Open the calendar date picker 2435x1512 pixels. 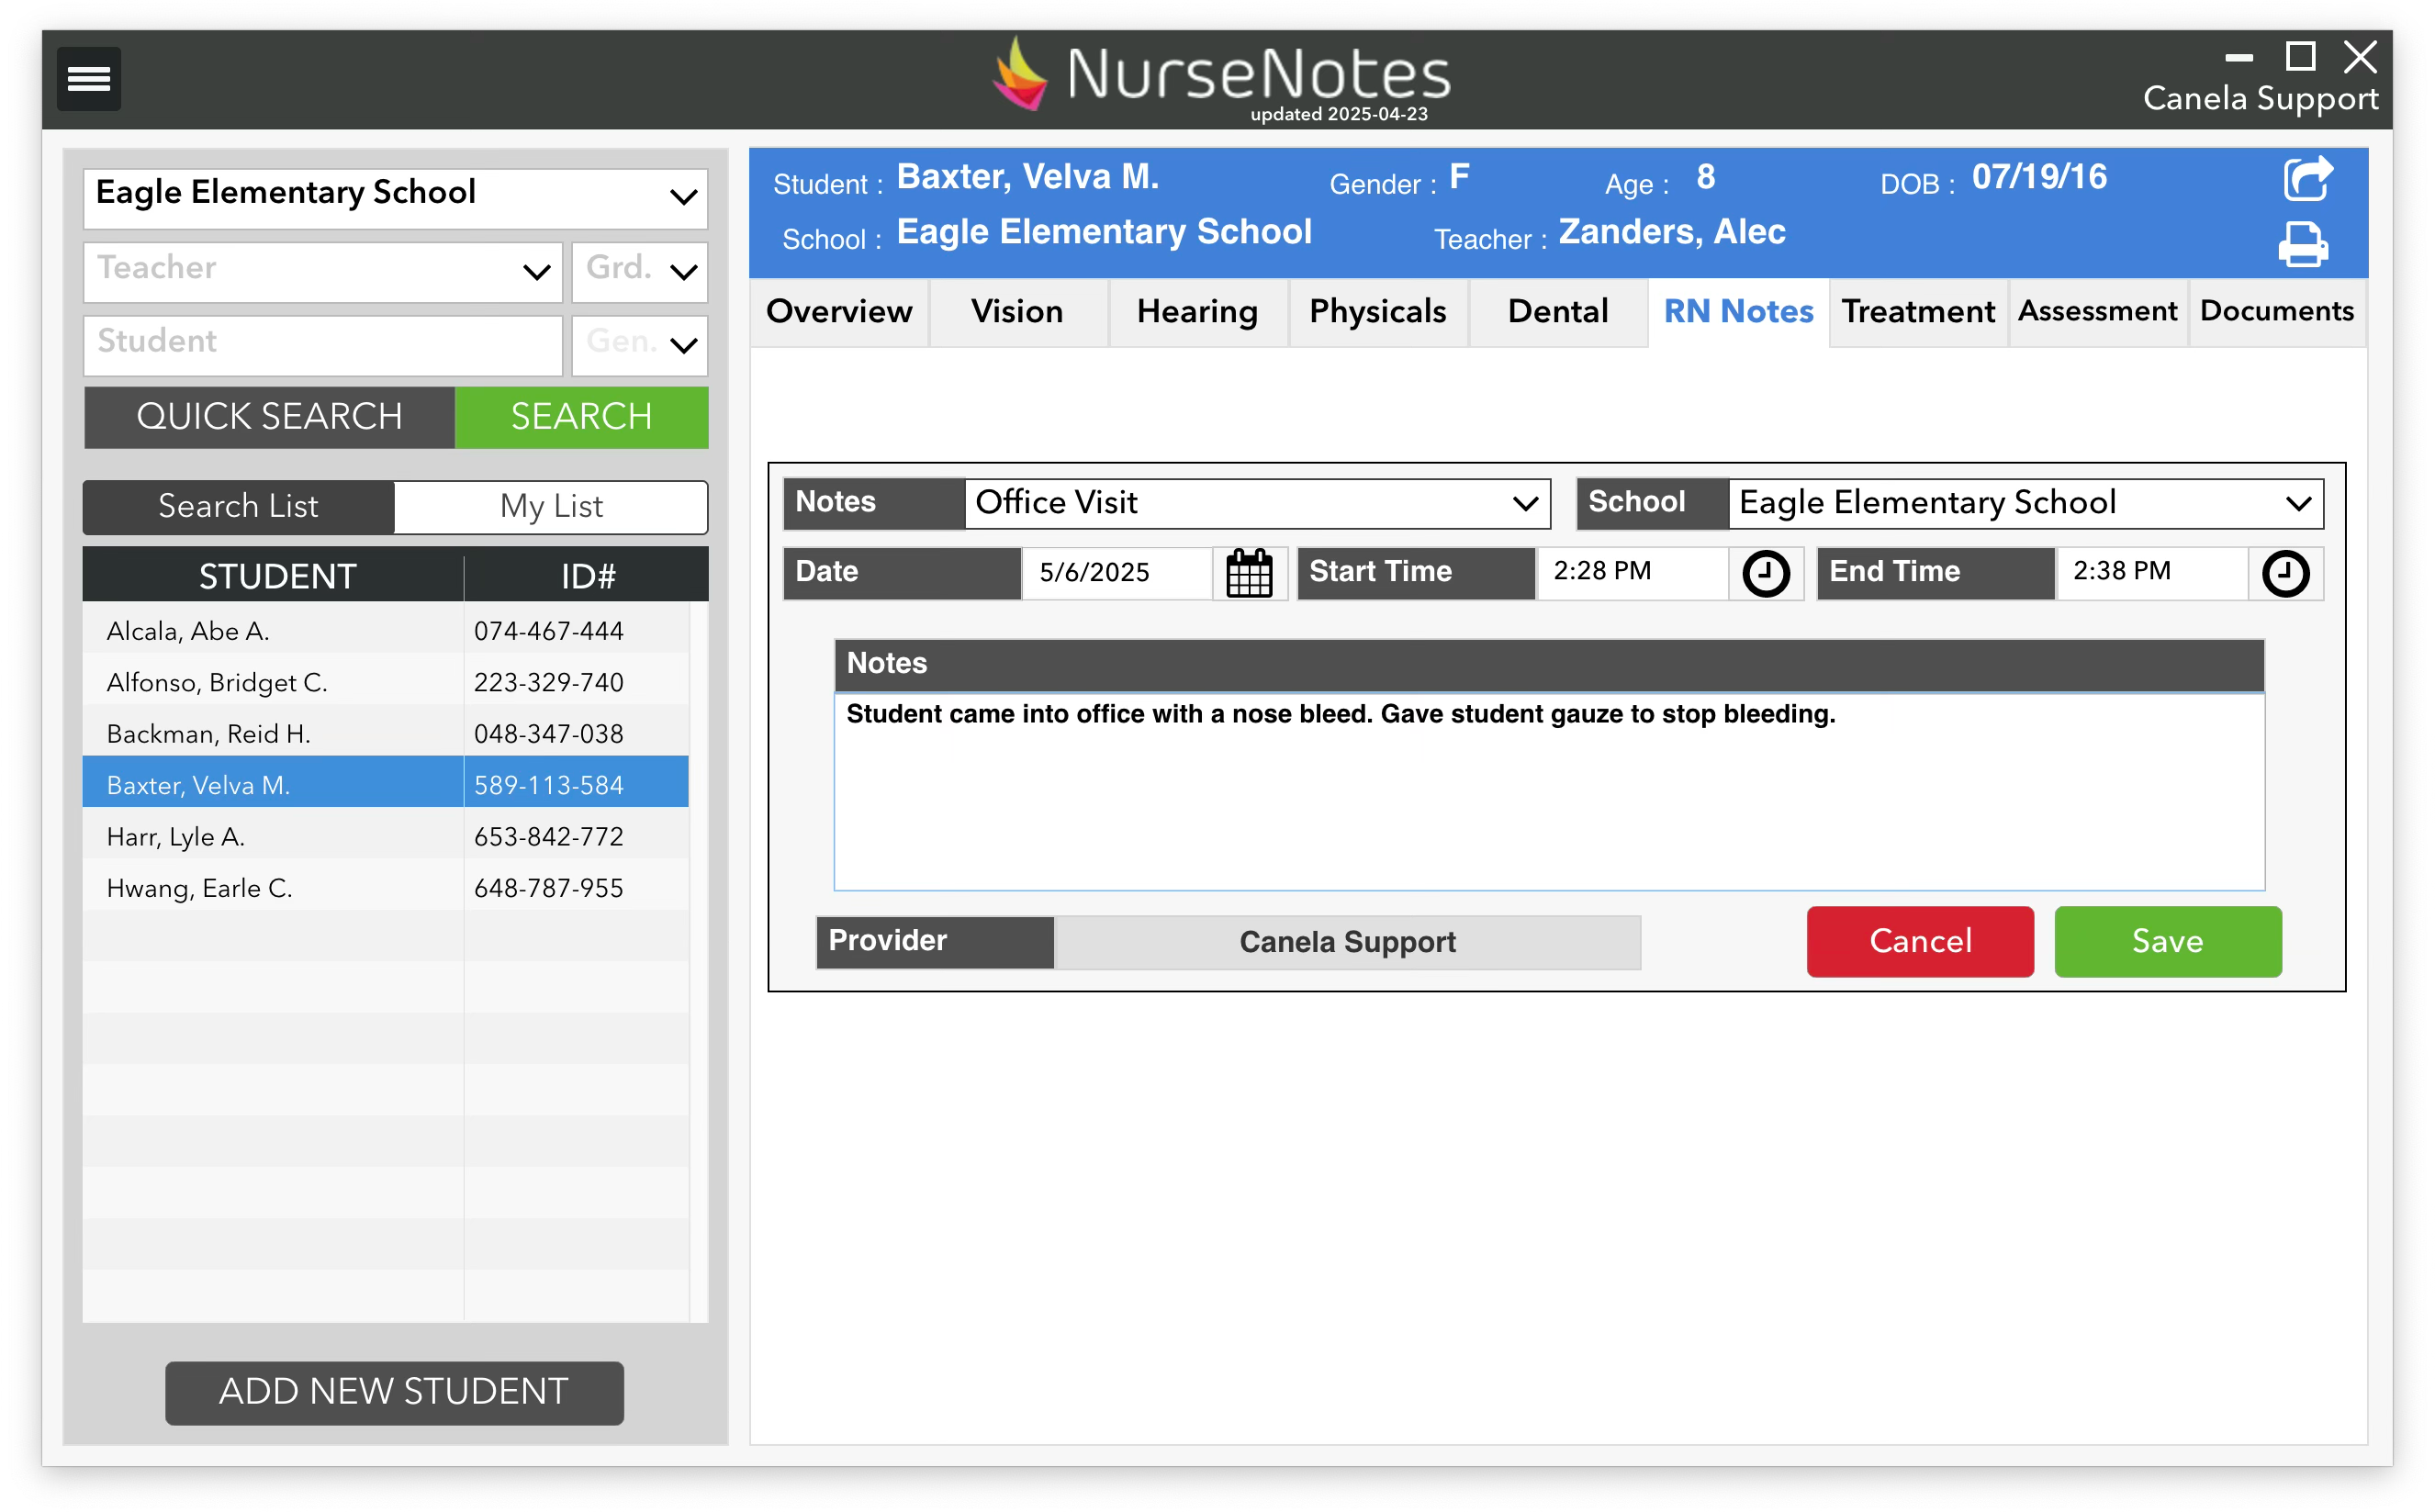tap(1251, 573)
